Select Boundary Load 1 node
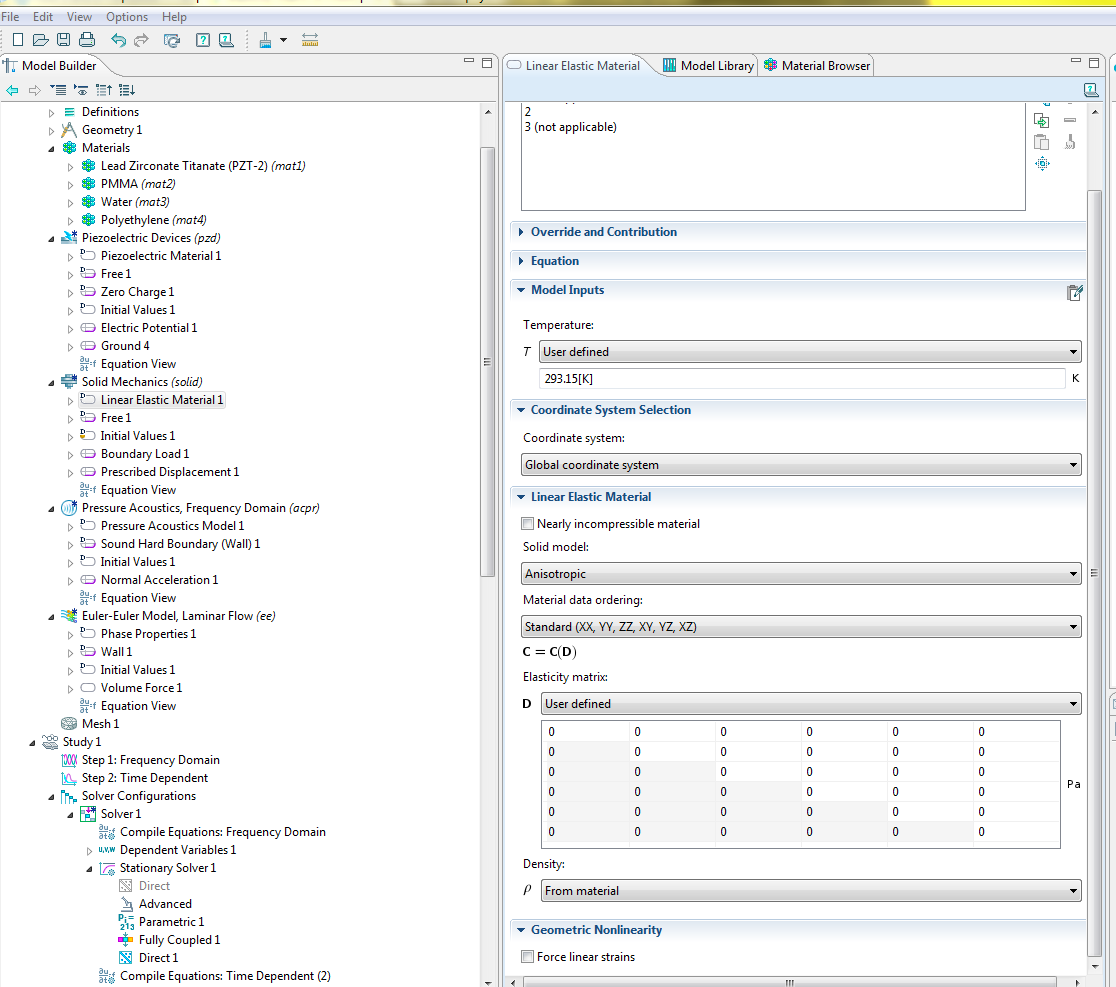 (144, 454)
